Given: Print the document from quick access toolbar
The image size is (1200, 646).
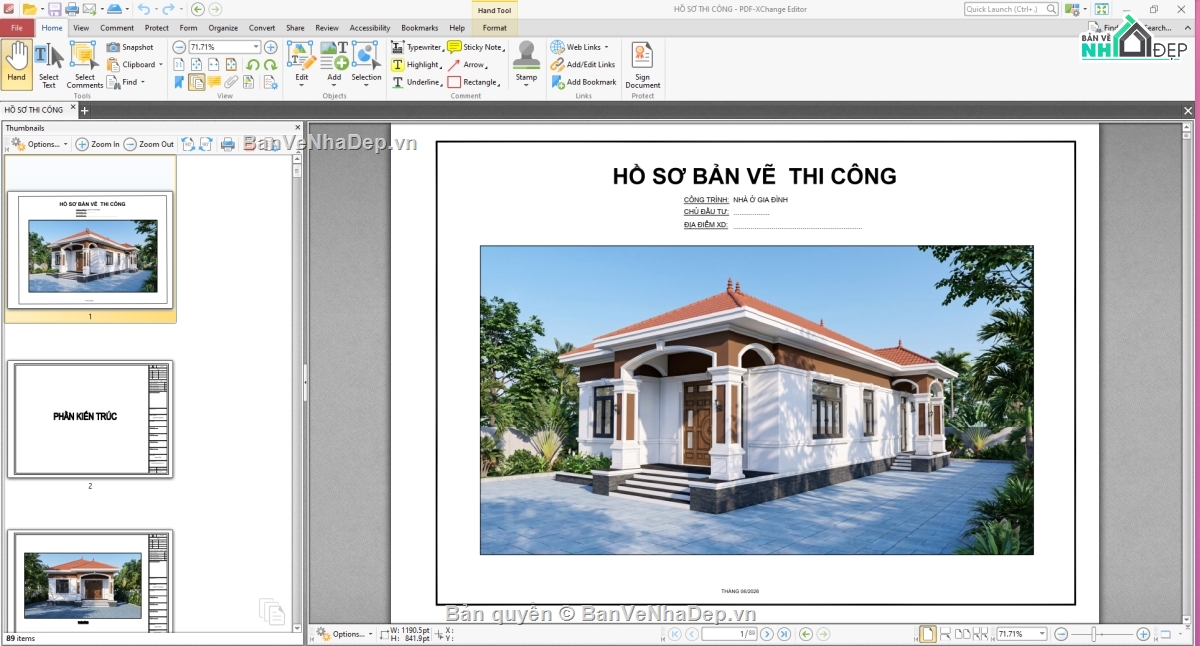Looking at the screenshot, I should pyautogui.click(x=72, y=9).
